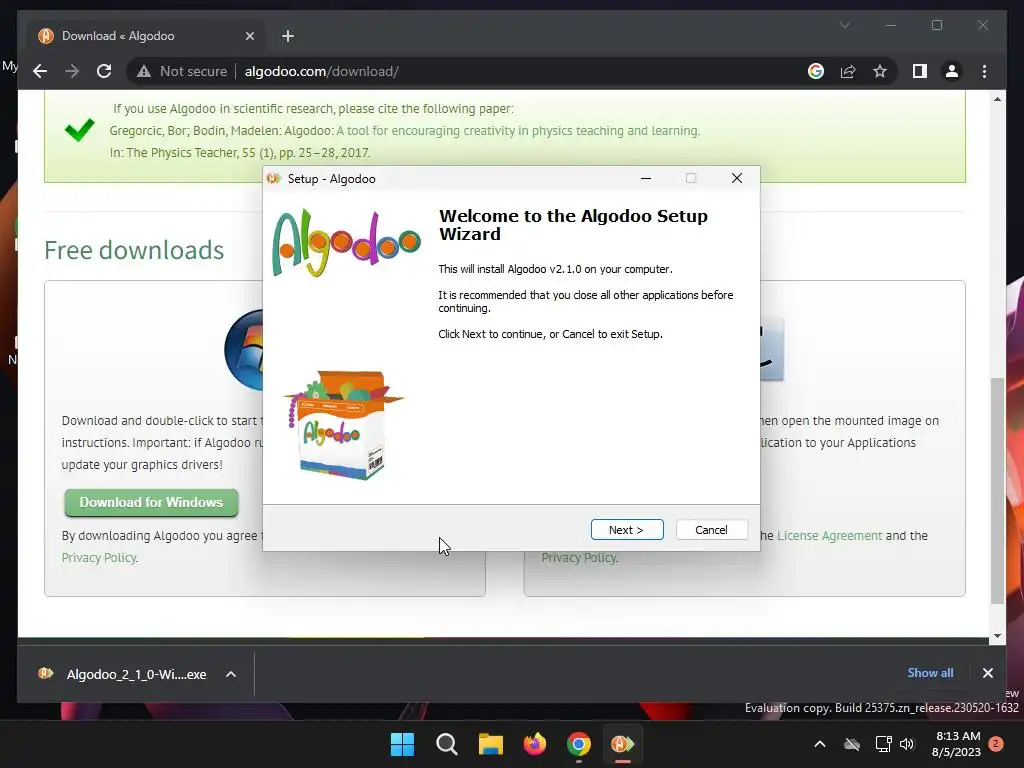The height and width of the screenshot is (768, 1024).
Task: Switch to Chrome in taskbar
Action: pos(579,744)
